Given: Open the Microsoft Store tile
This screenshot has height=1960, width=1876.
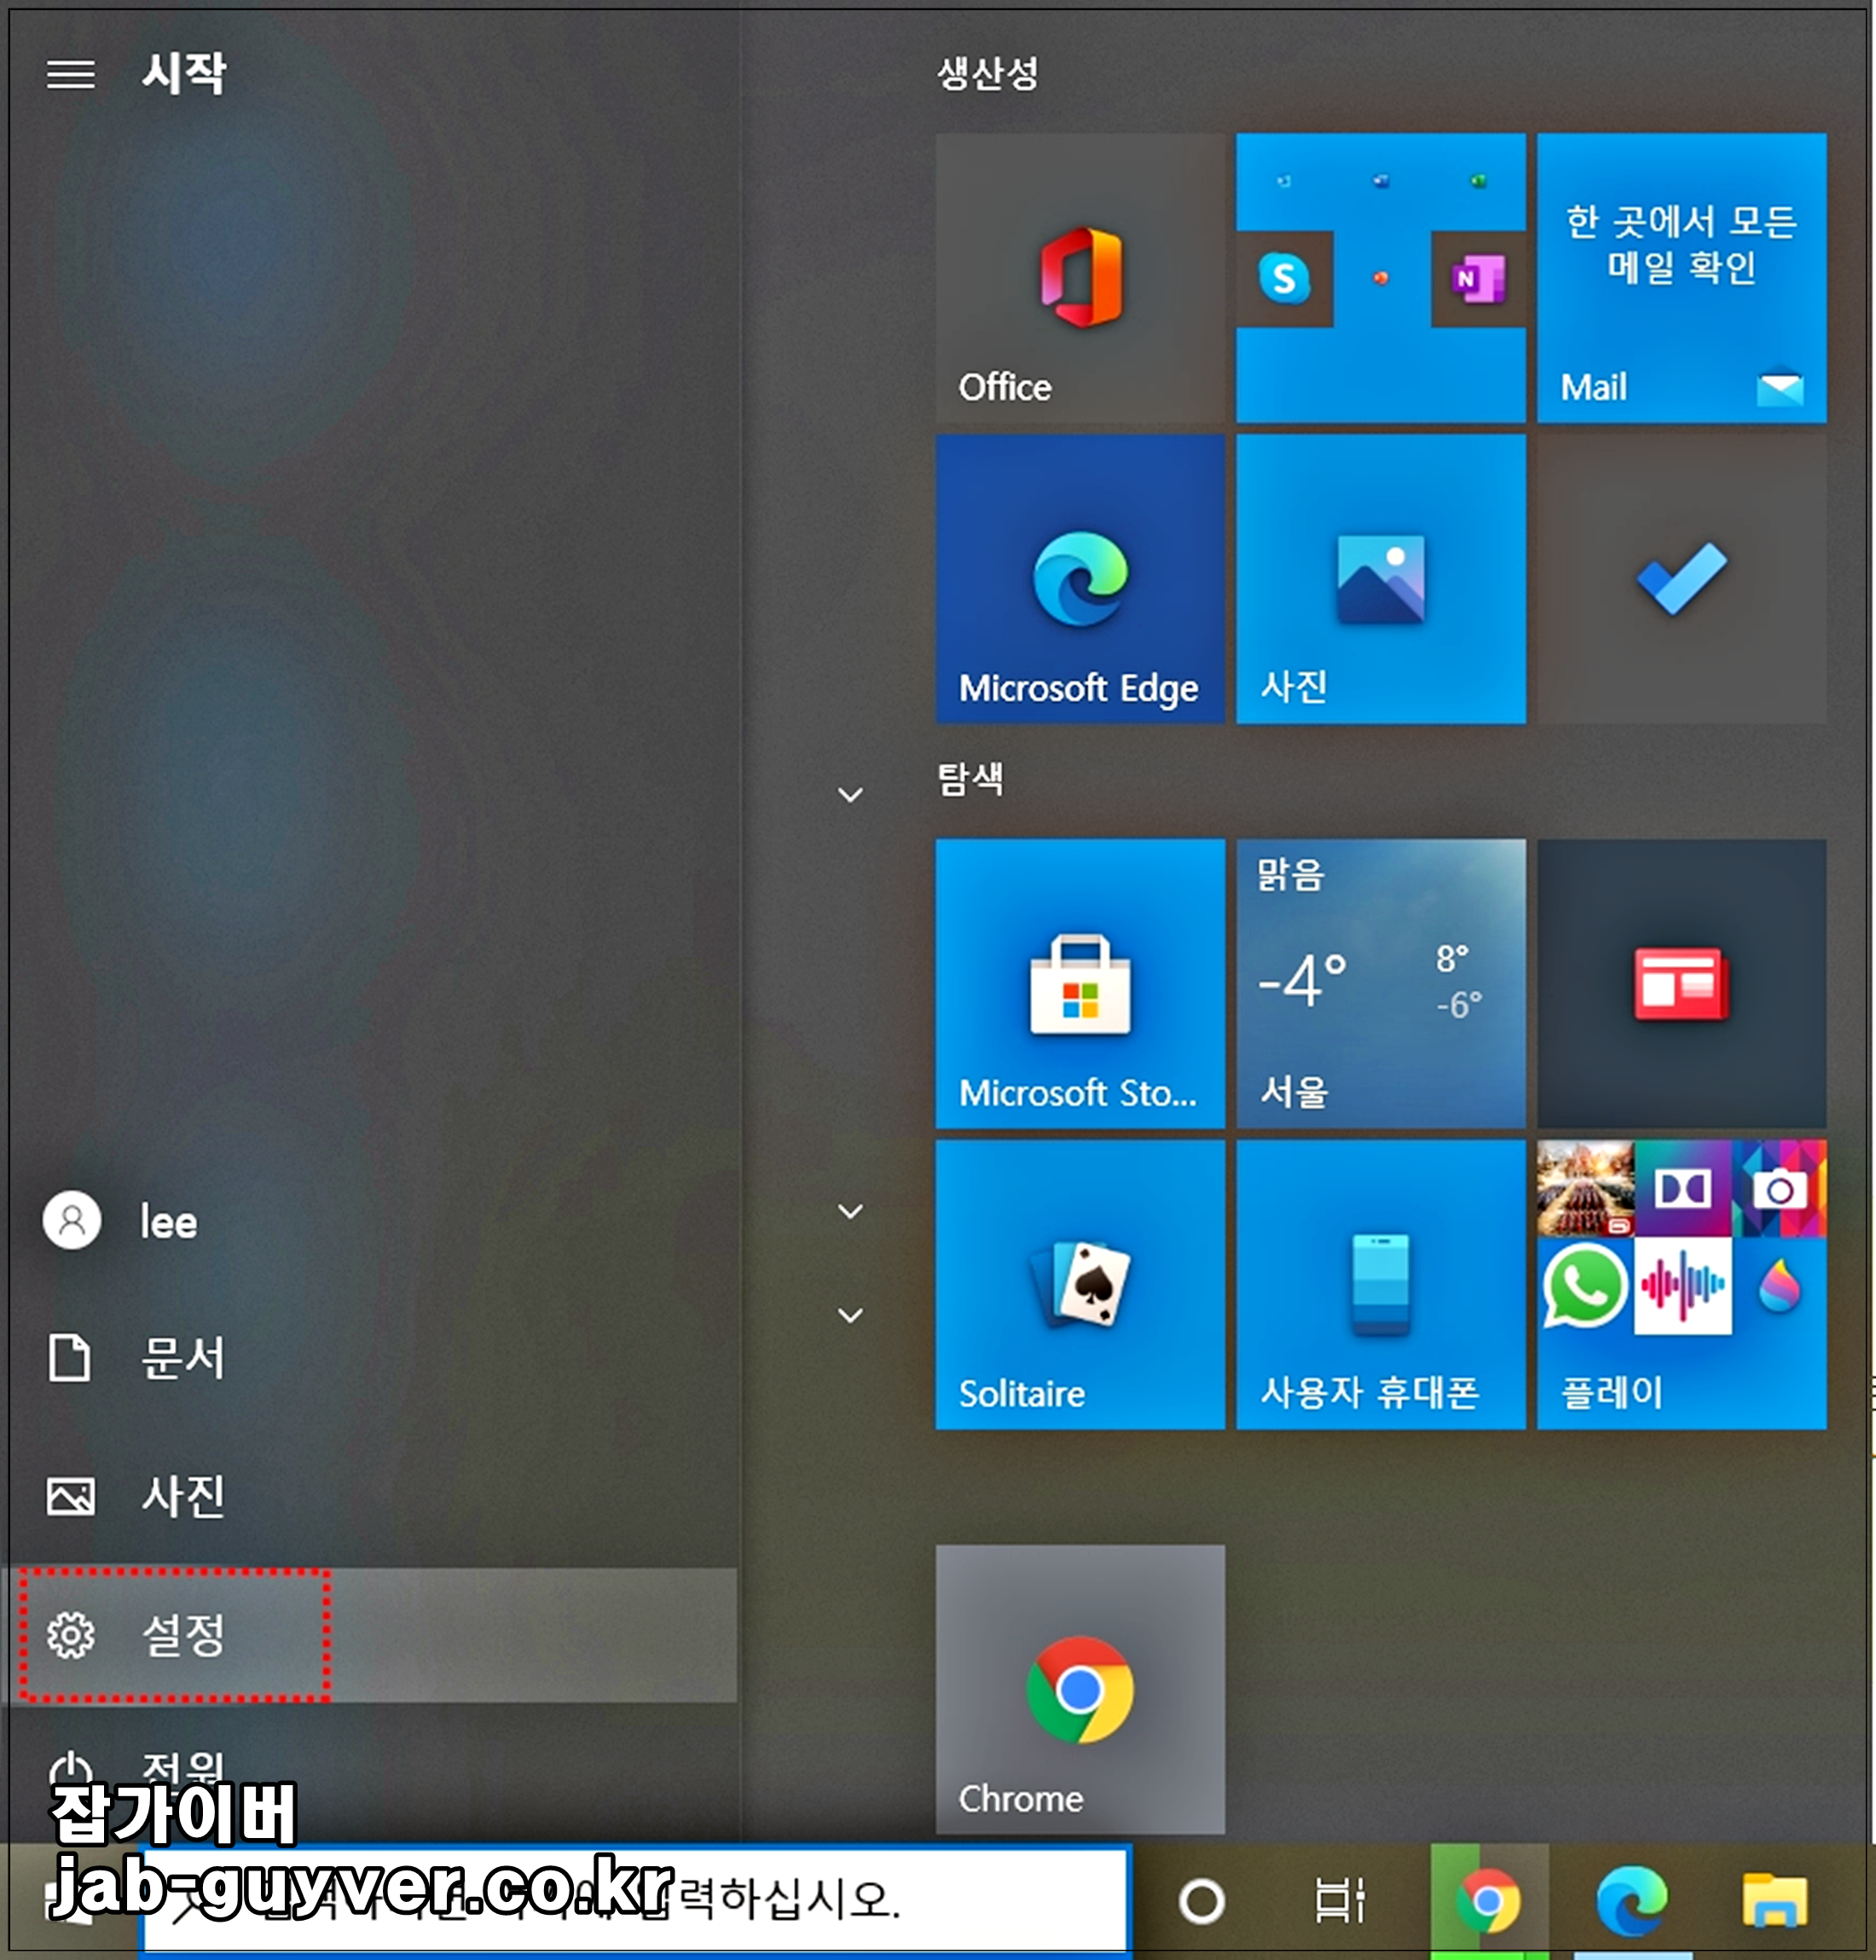Looking at the screenshot, I should (x=1079, y=983).
